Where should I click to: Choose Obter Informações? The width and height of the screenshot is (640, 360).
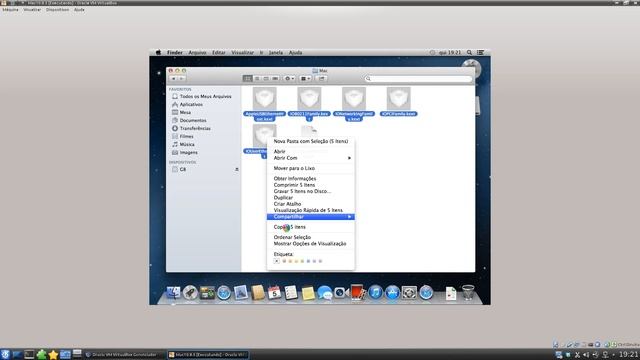point(311,178)
